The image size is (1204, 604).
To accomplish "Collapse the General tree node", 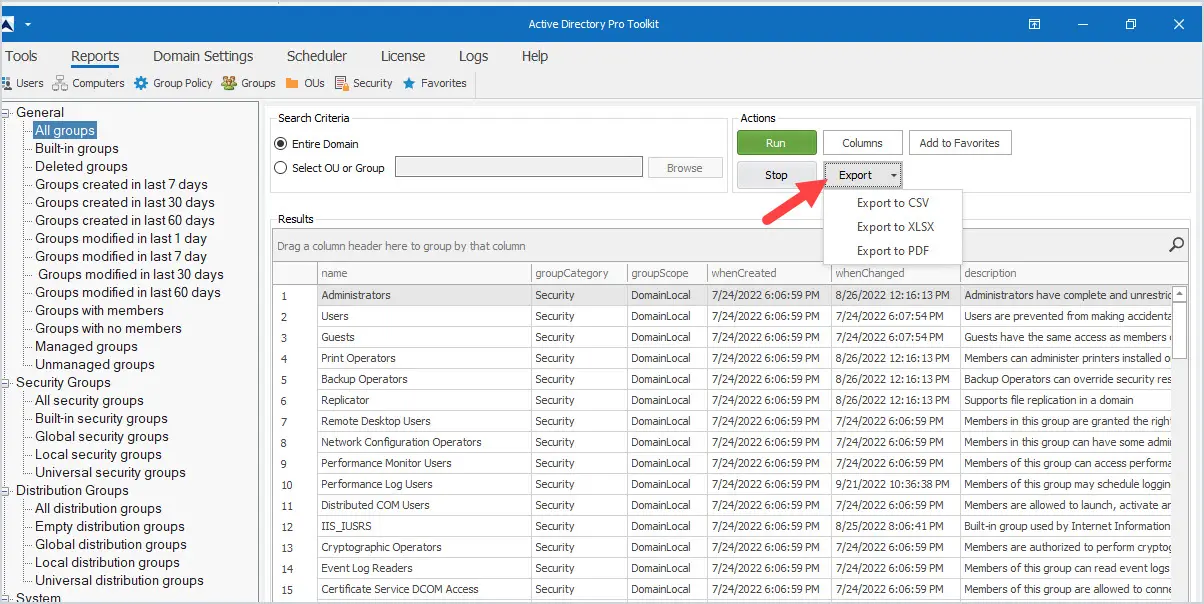I will click(x=7, y=112).
